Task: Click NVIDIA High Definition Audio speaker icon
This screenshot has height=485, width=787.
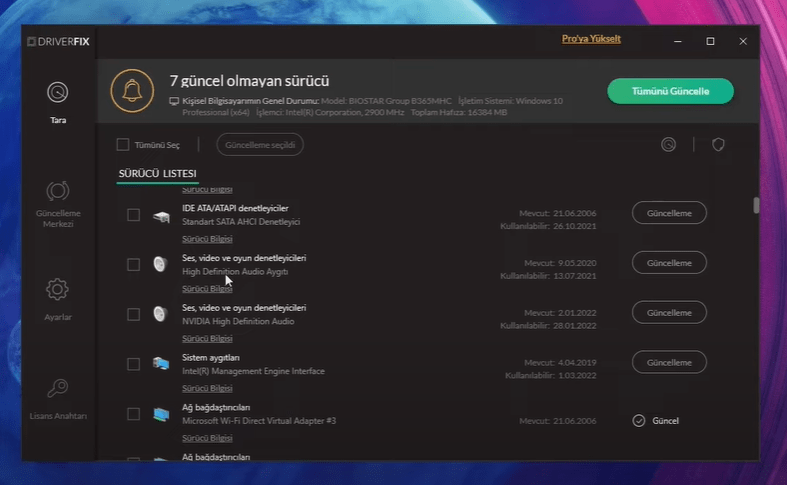Action: pos(160,314)
